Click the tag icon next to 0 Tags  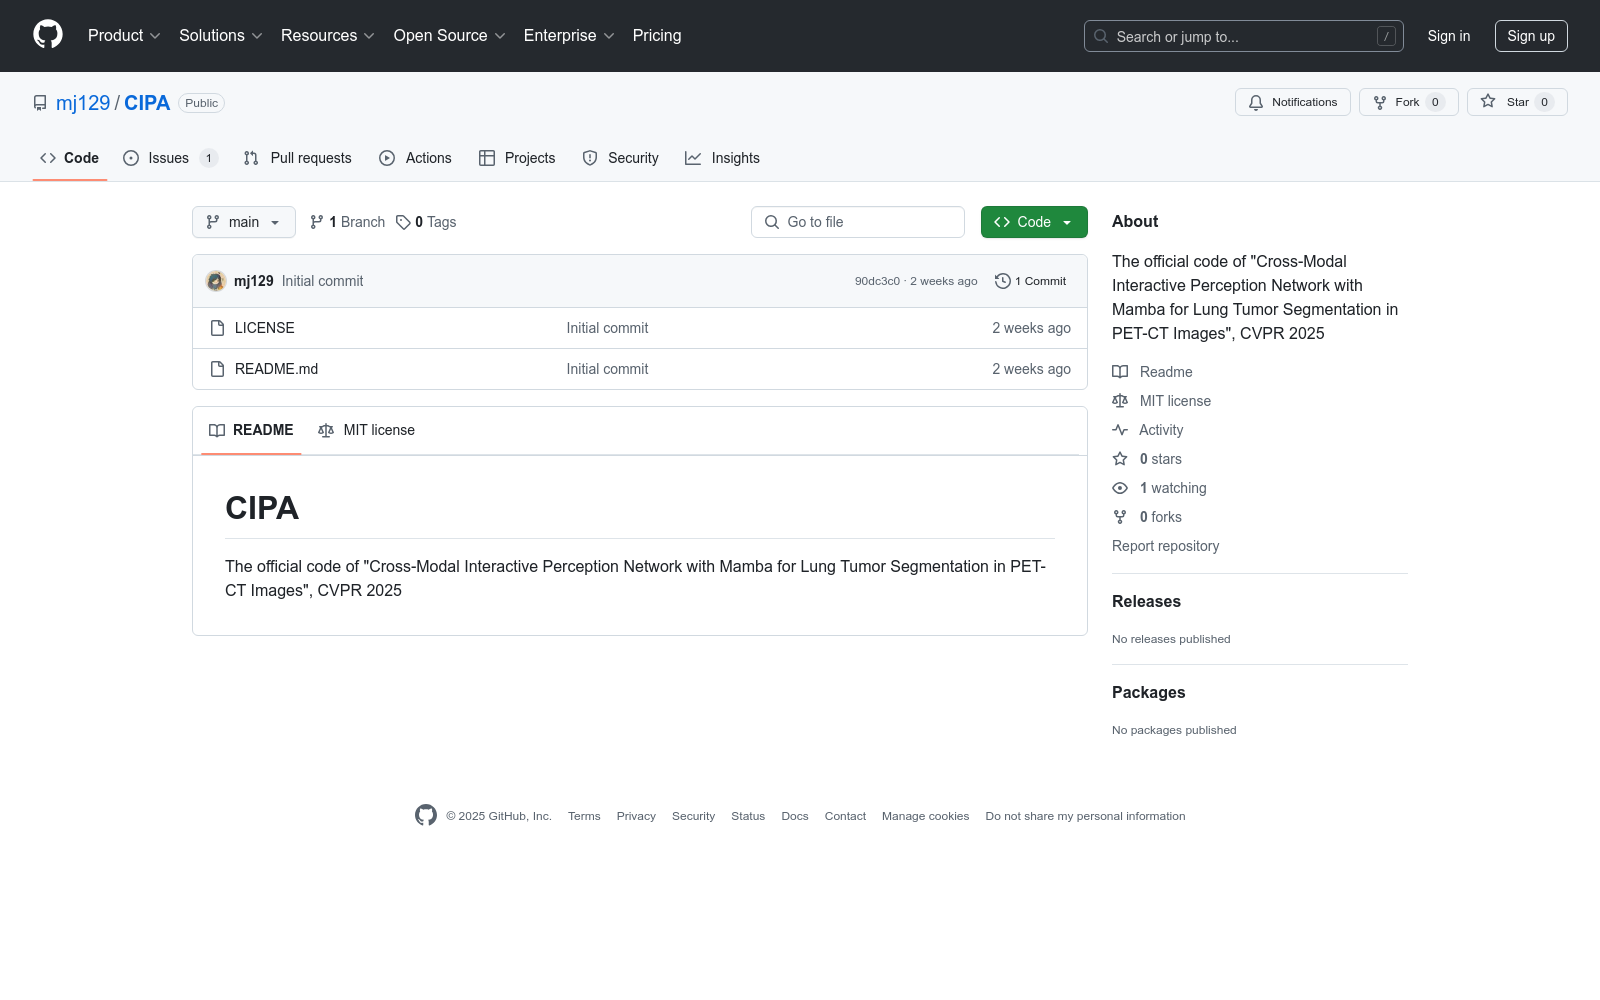click(x=403, y=222)
